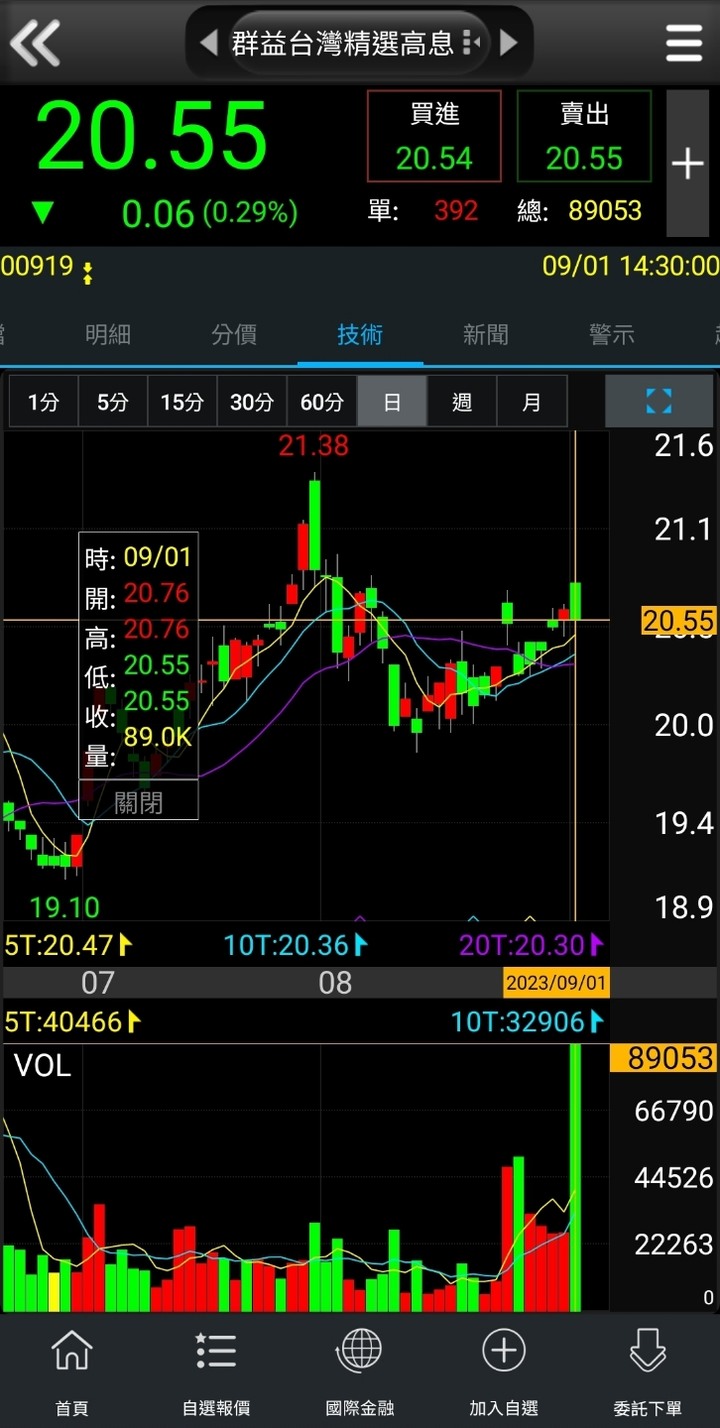Tap the tall green latest volume bar
Viewport: 720px width, 1428px height.
click(575, 1177)
